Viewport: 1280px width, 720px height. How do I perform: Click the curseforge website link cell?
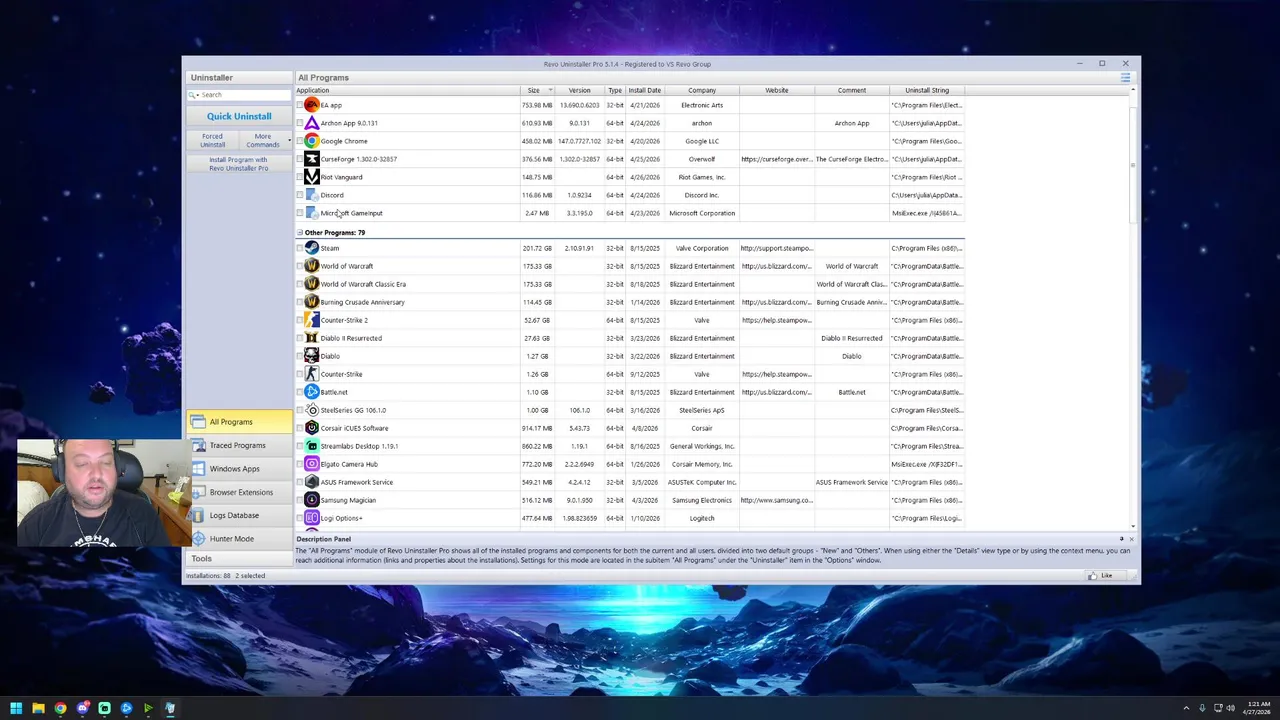[x=776, y=159]
